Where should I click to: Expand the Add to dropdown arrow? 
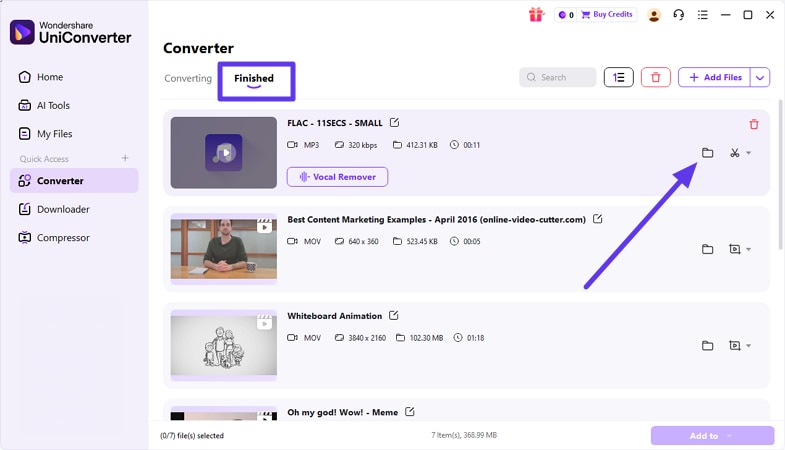pyautogui.click(x=729, y=436)
